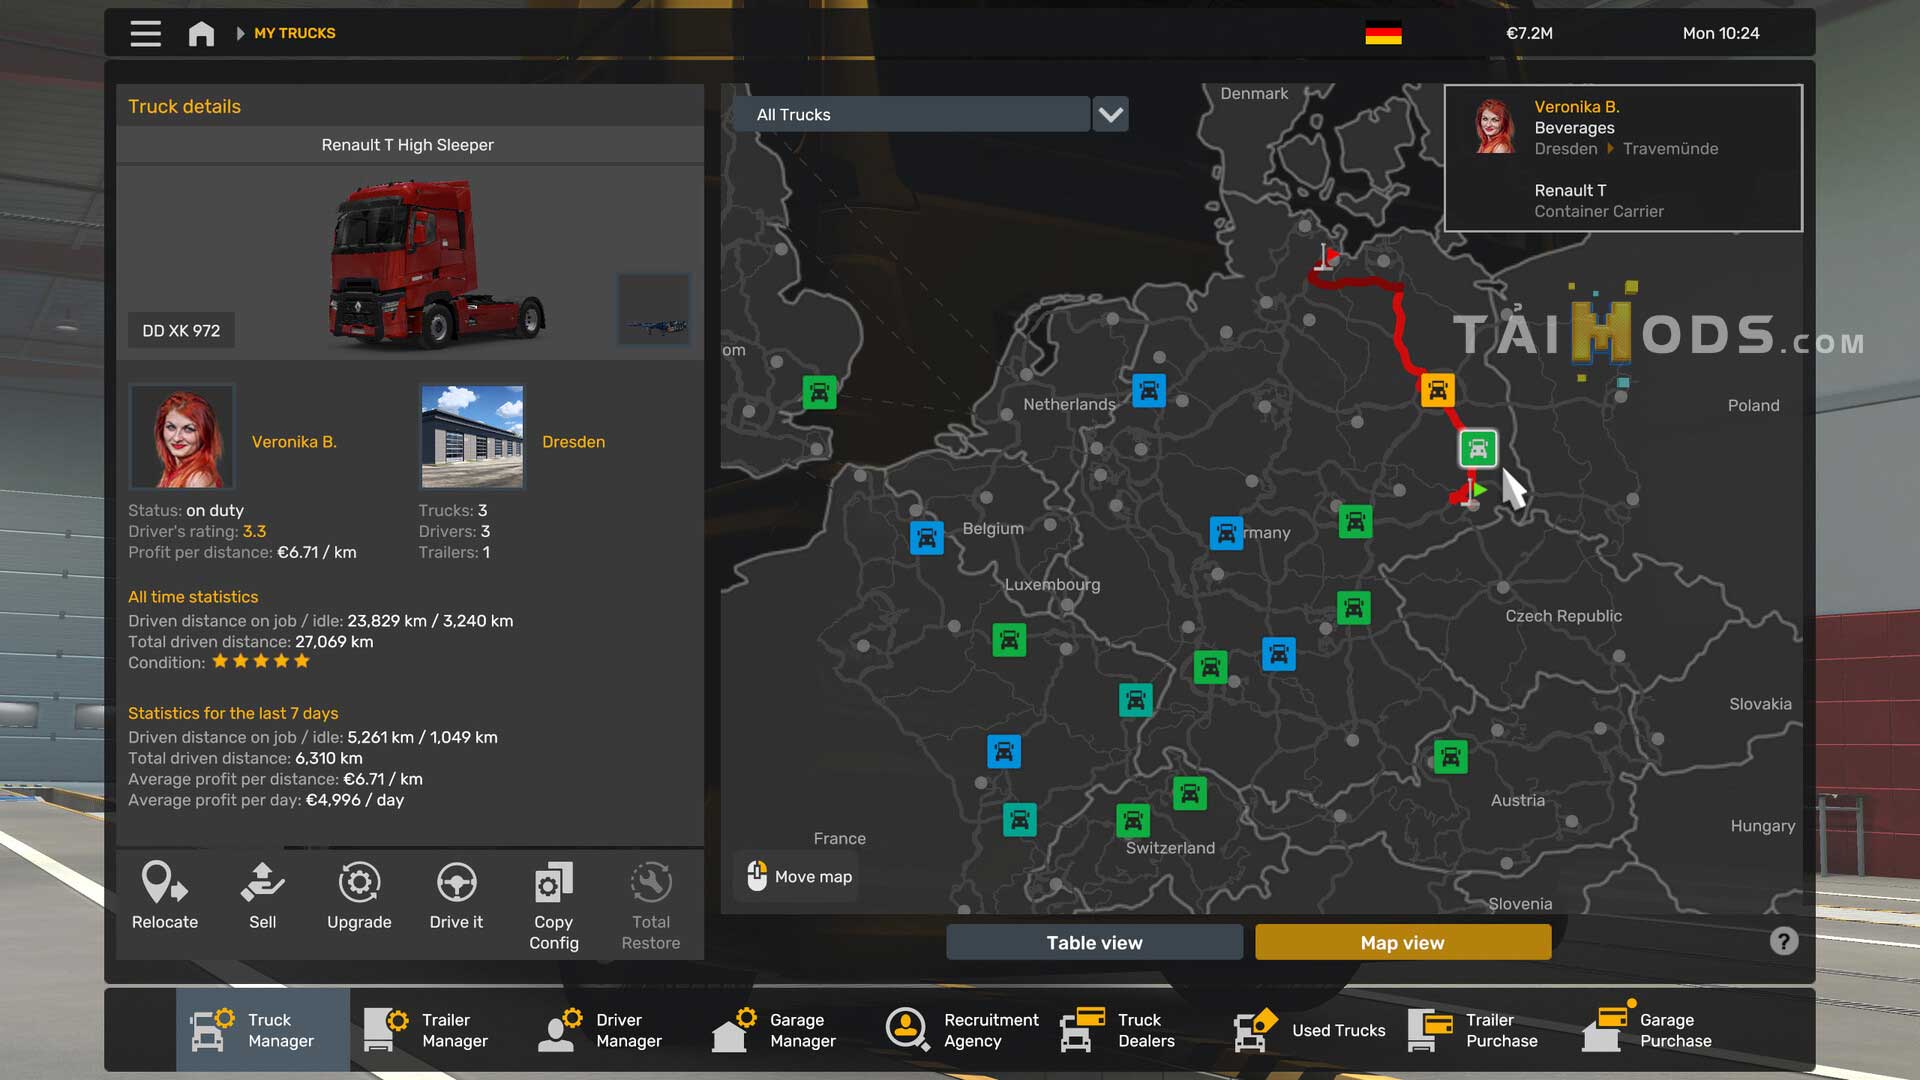Screen dimensions: 1920x1080
Task: Expand the All Trucks dropdown arrow
Action: click(1110, 114)
